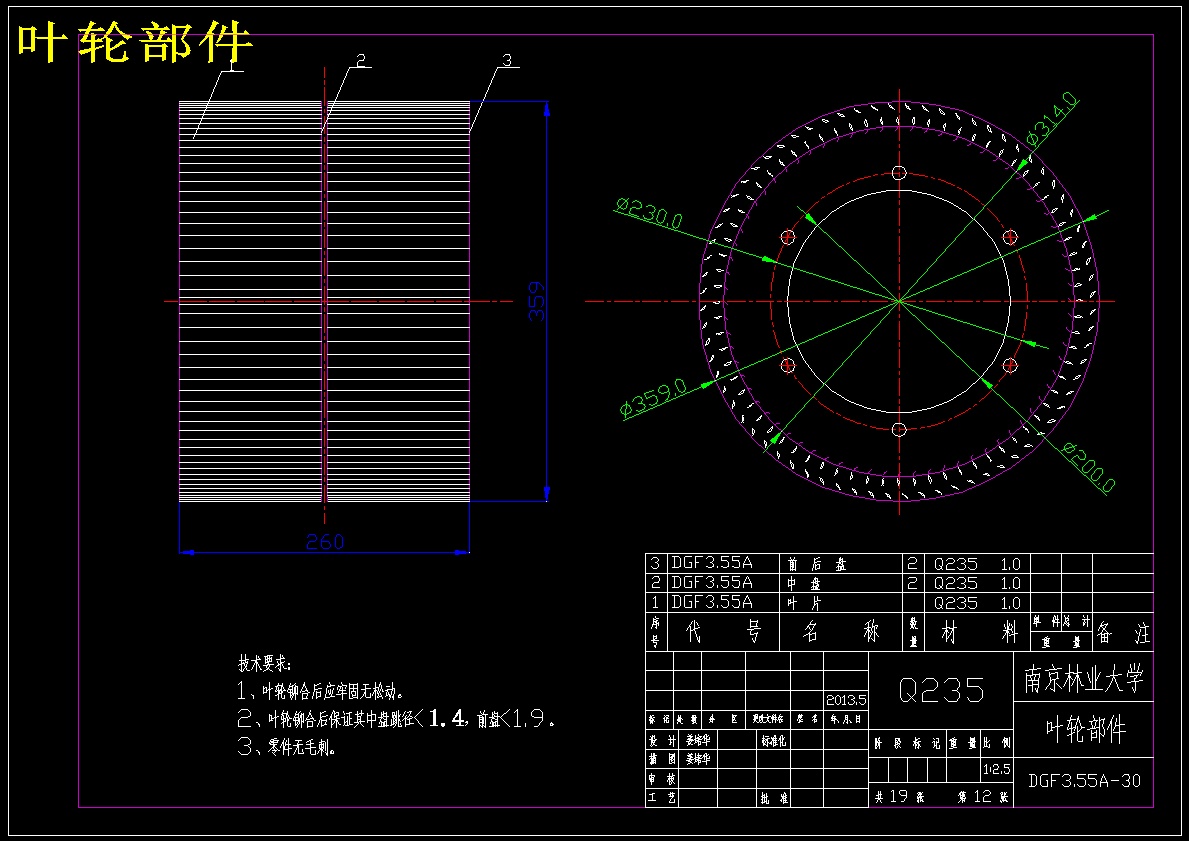Click the 260 width dimension text

click(325, 541)
